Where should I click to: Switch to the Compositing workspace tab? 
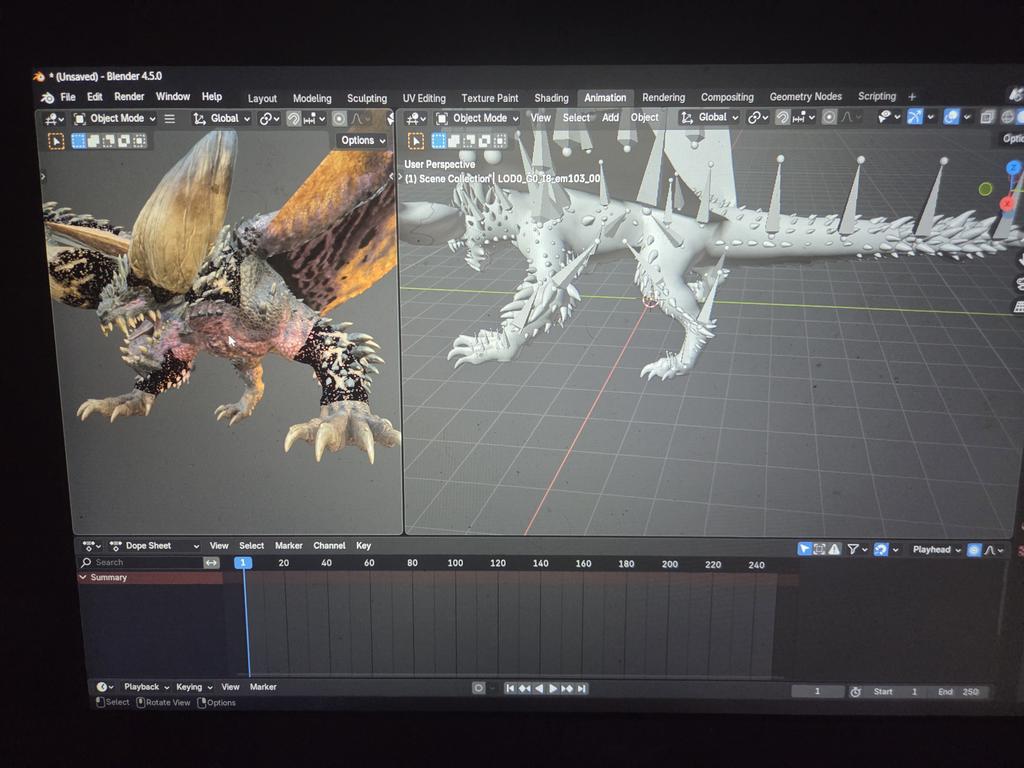[727, 97]
